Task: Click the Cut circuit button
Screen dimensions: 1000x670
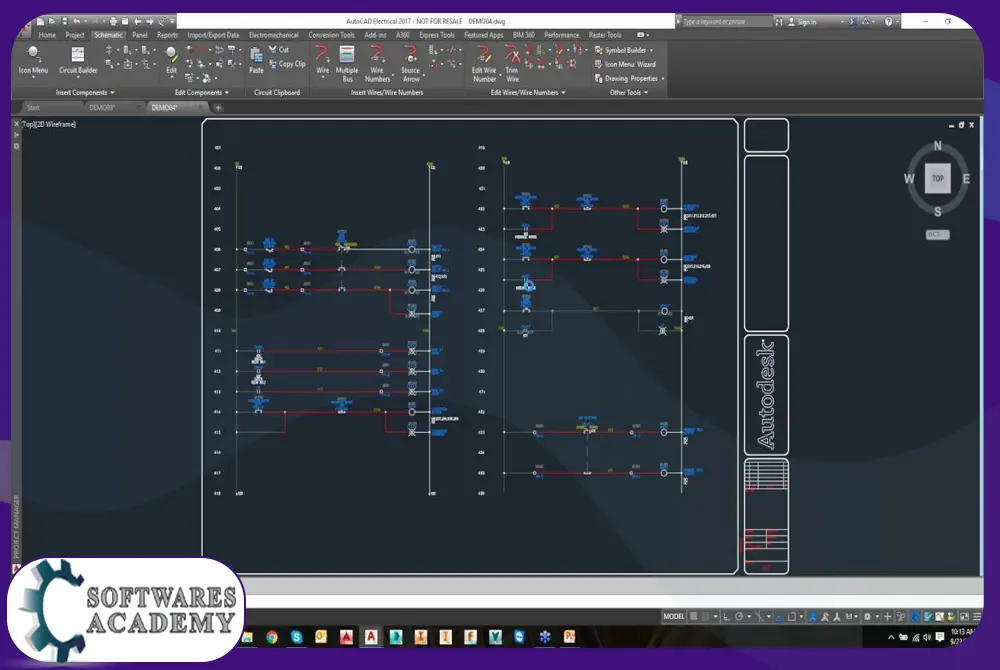Action: pos(279,49)
